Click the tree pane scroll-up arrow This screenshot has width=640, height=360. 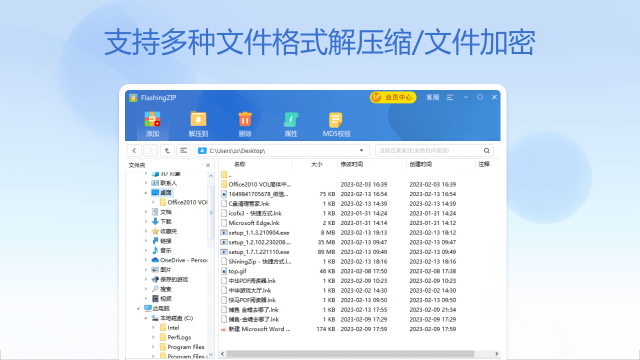click(x=211, y=176)
